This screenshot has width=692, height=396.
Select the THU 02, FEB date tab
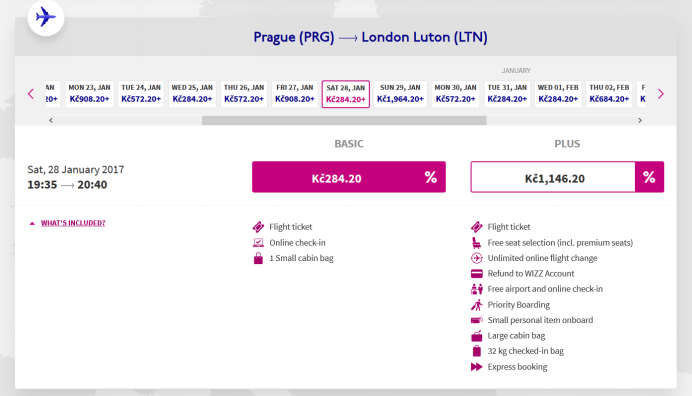coord(609,94)
